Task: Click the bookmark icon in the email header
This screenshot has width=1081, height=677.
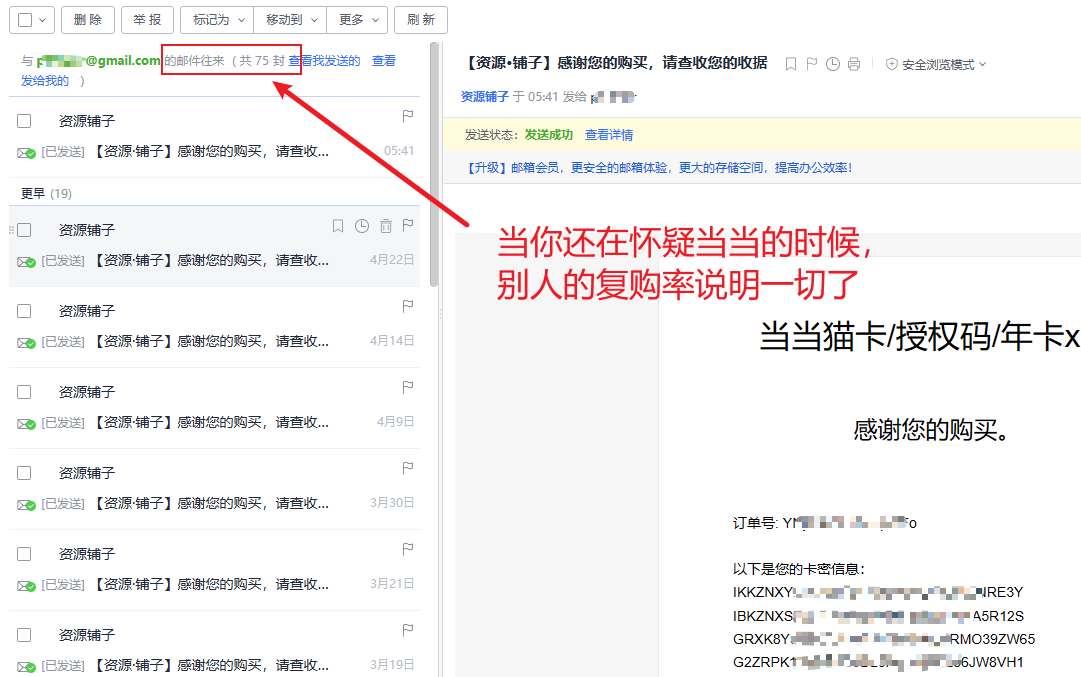Action: click(x=791, y=64)
